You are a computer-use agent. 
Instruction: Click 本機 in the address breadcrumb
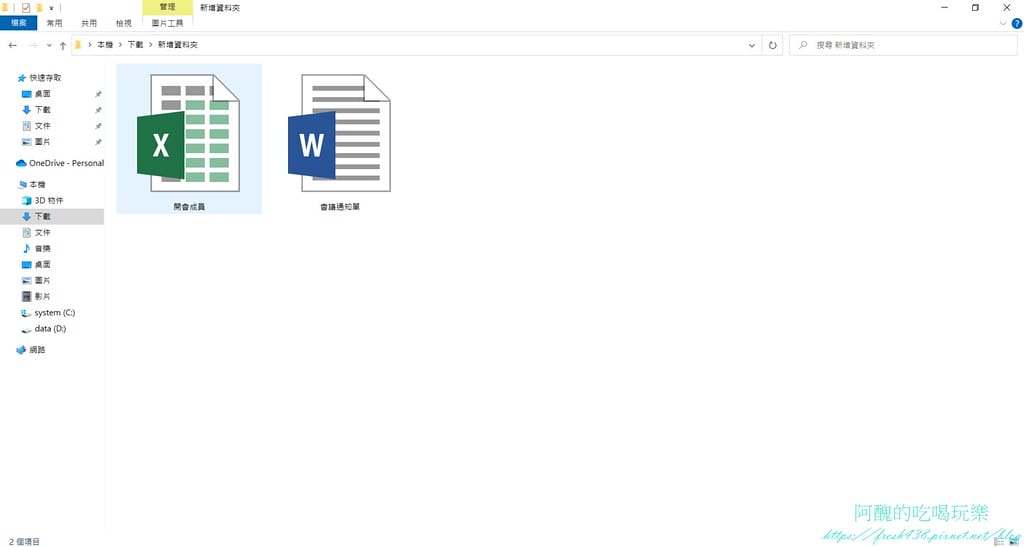point(105,45)
